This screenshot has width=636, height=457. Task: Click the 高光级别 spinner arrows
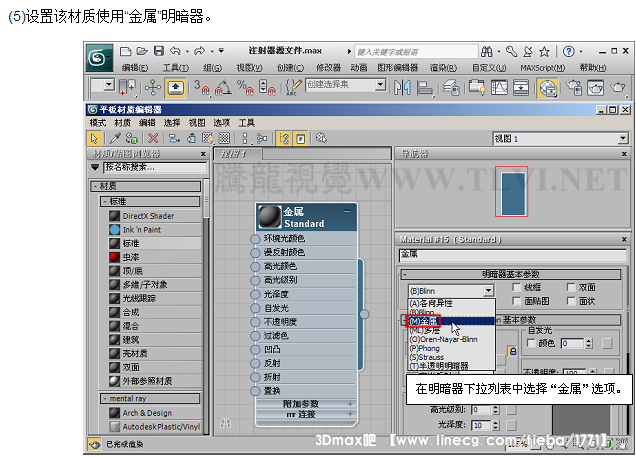(495, 410)
